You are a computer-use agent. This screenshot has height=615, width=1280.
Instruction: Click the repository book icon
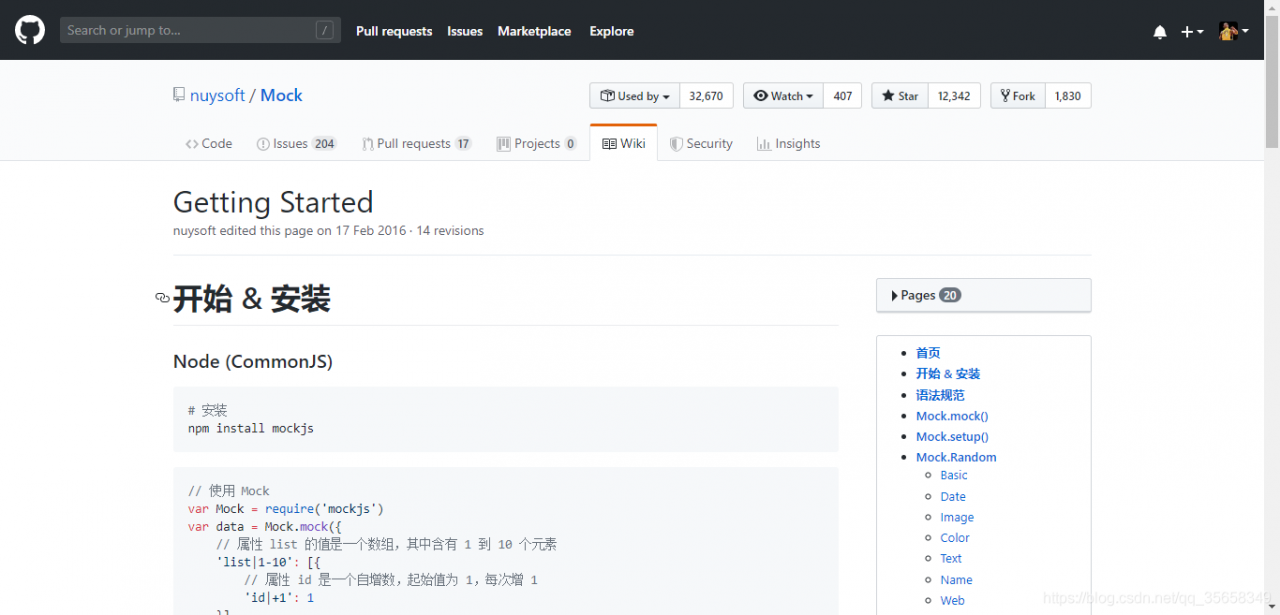click(x=179, y=95)
